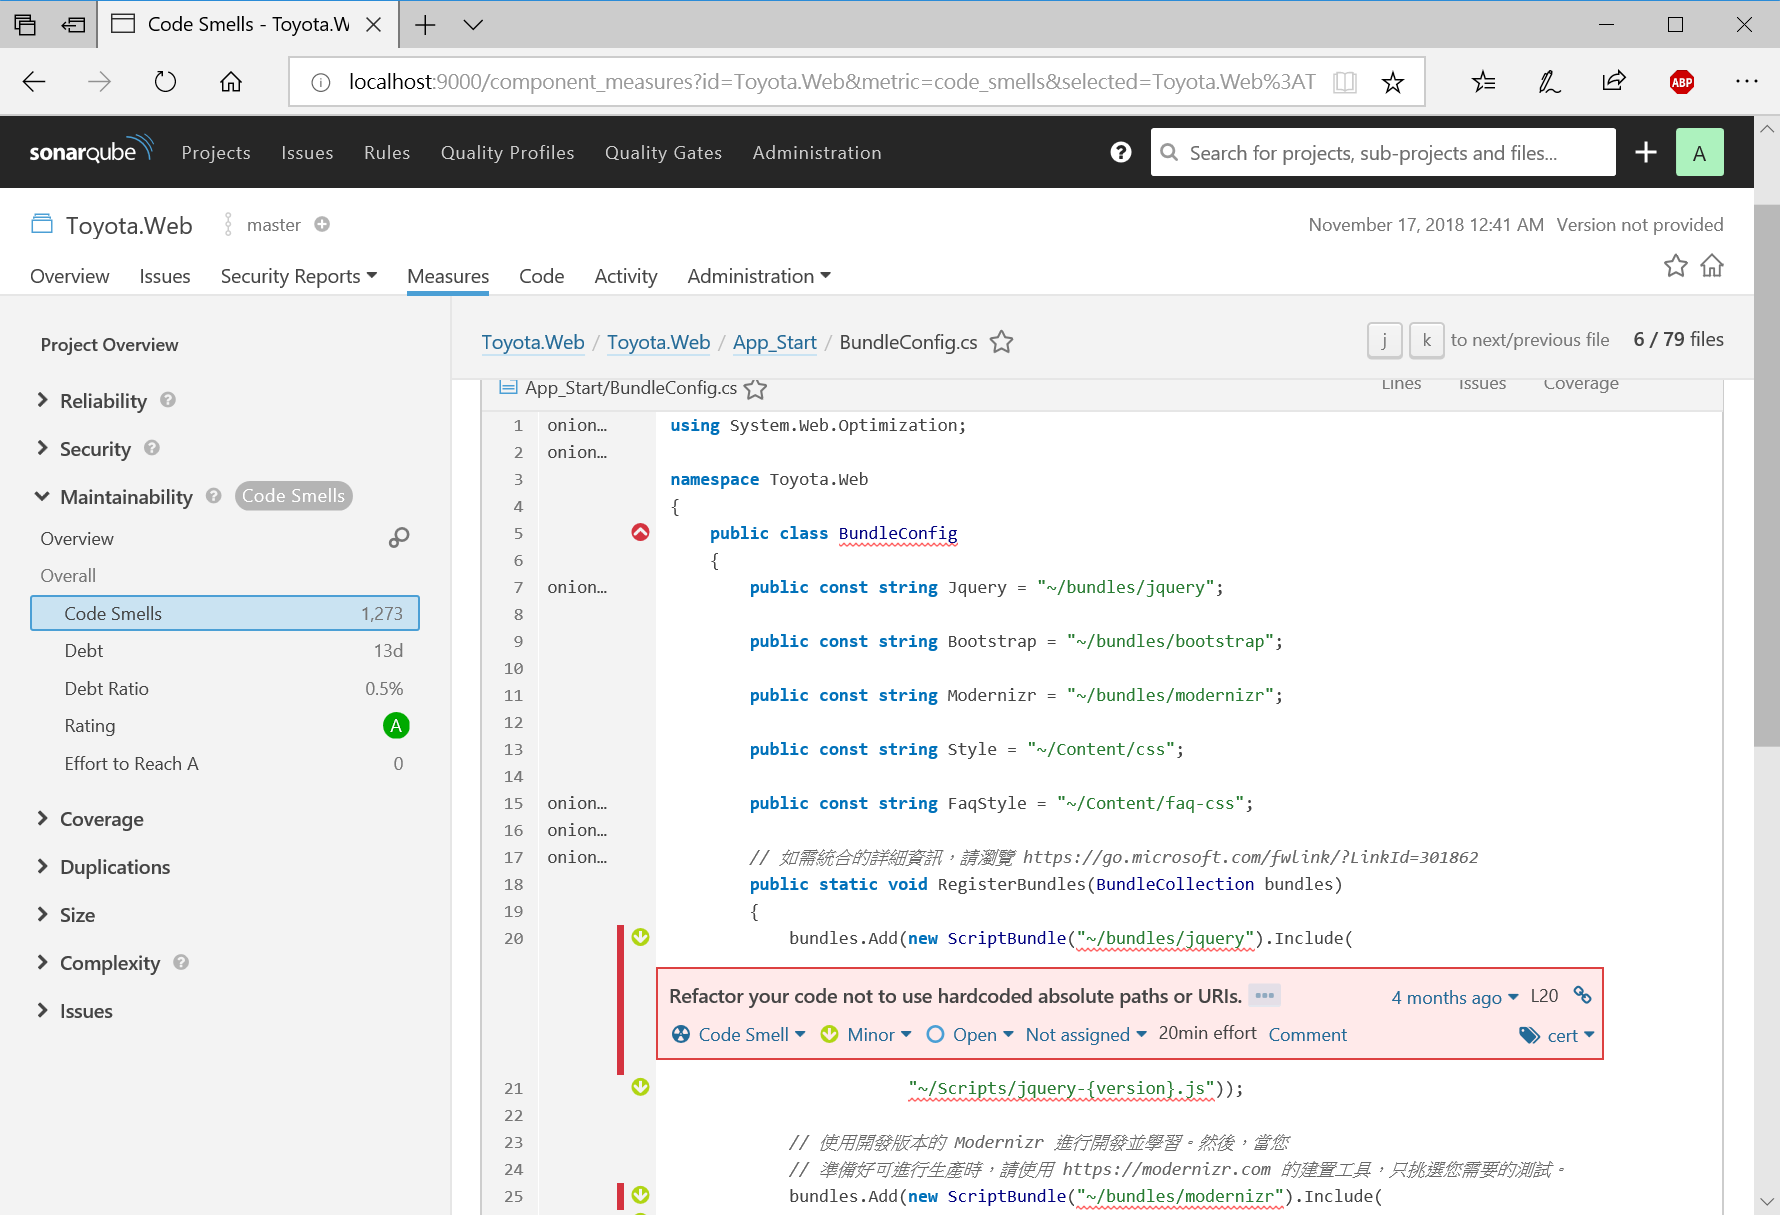Switch to project Code tab

click(x=541, y=275)
